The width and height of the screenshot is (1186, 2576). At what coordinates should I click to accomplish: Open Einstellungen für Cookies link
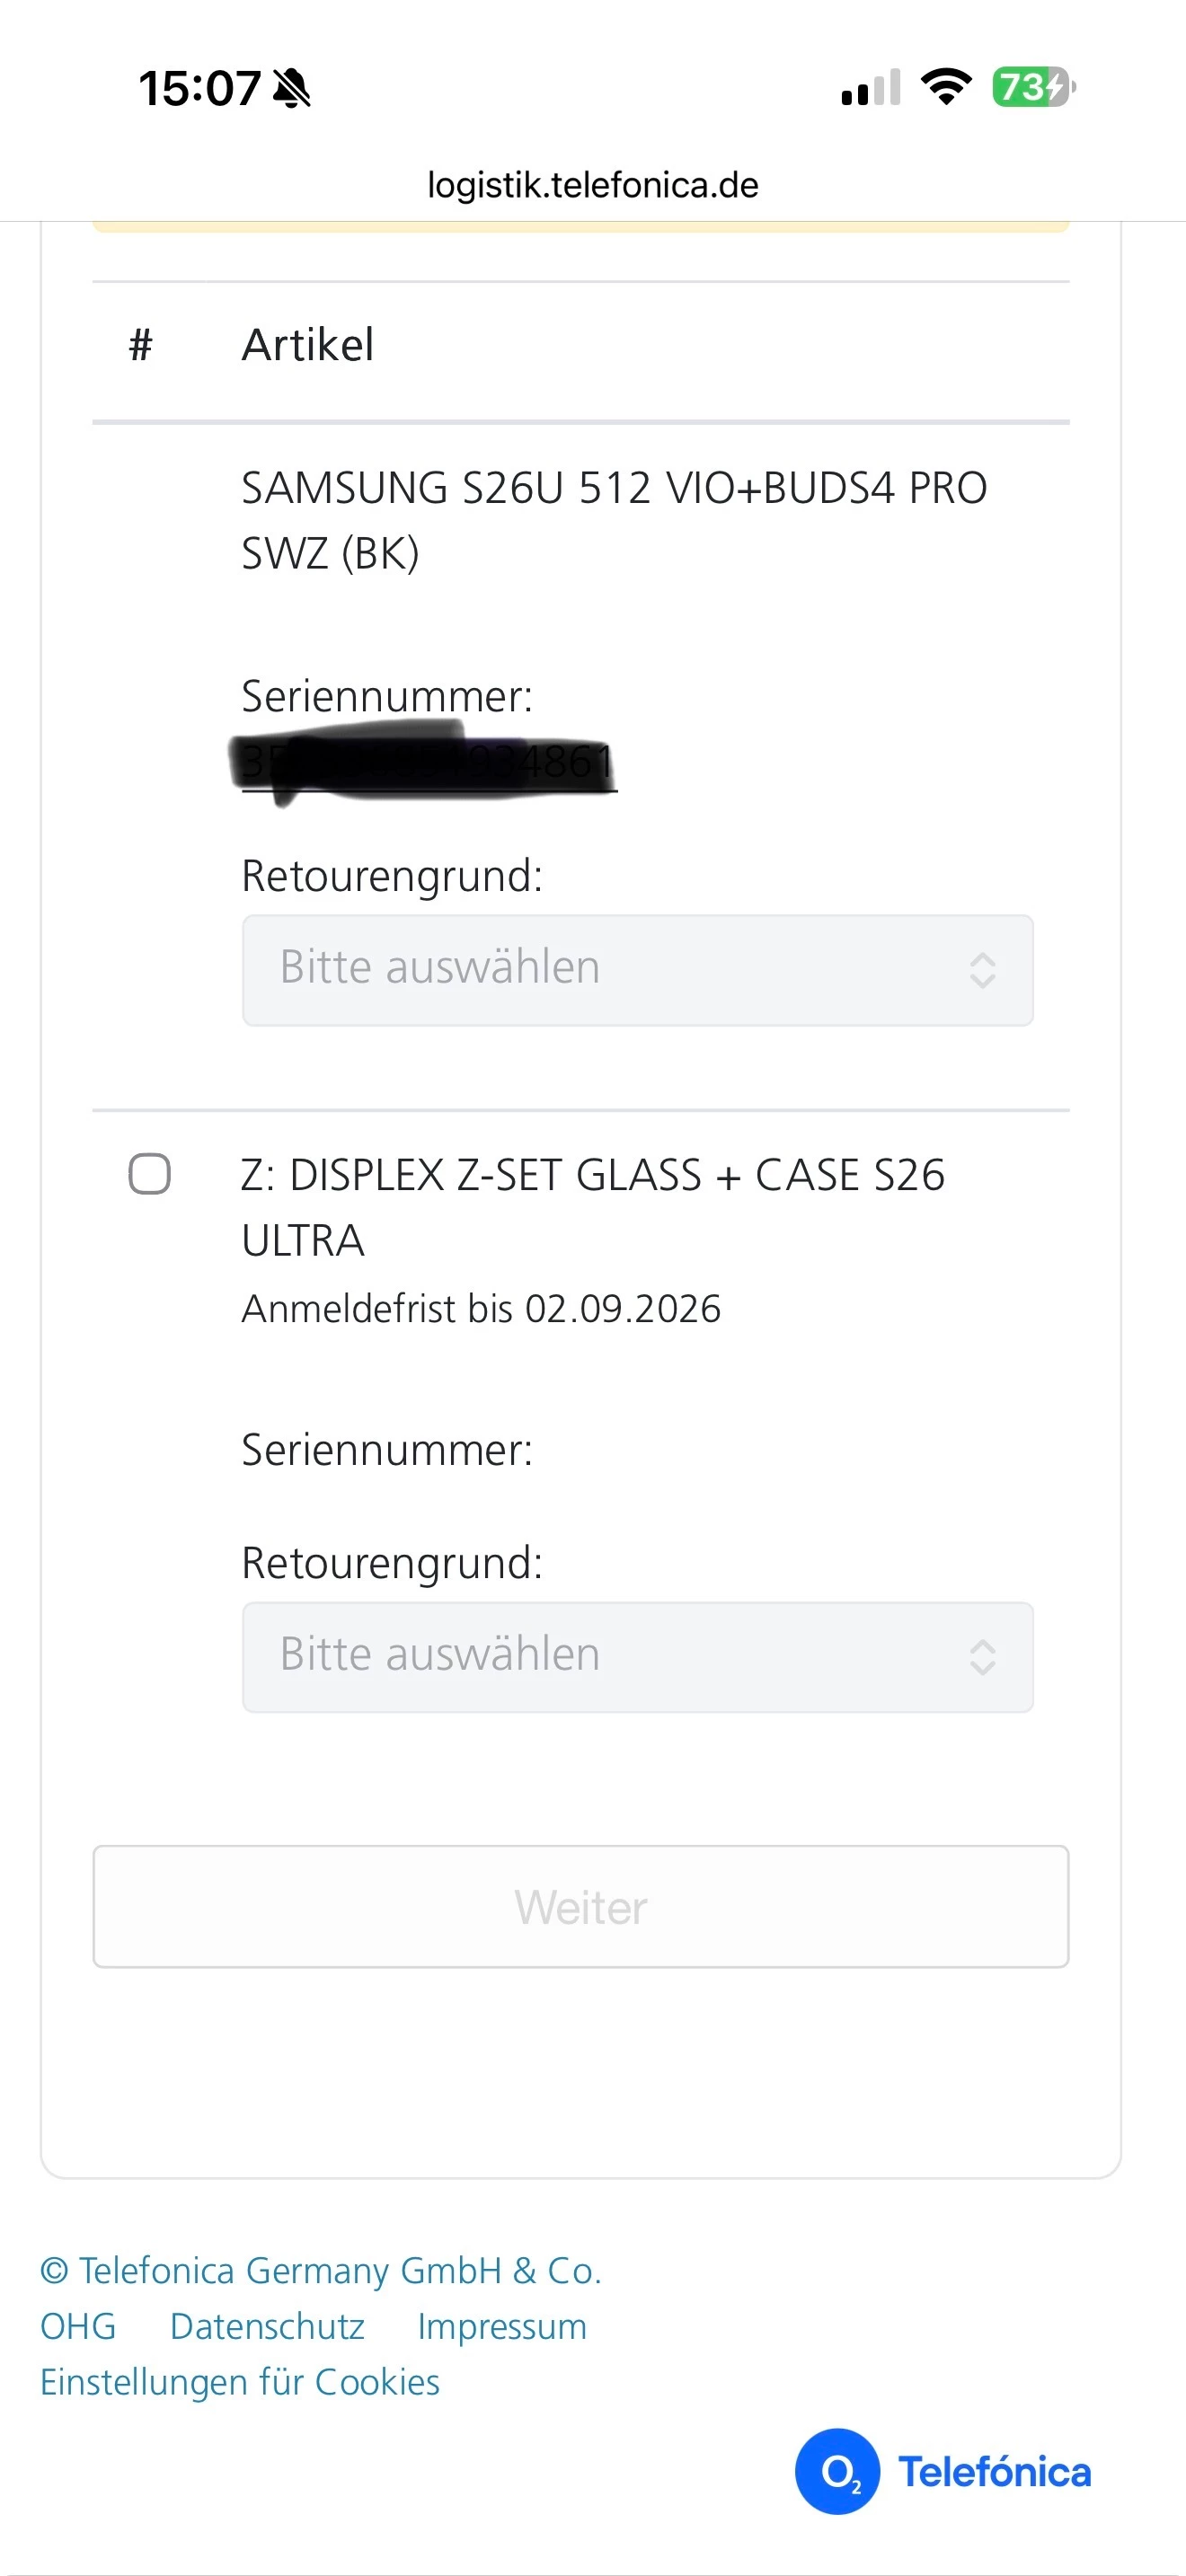(x=240, y=2382)
